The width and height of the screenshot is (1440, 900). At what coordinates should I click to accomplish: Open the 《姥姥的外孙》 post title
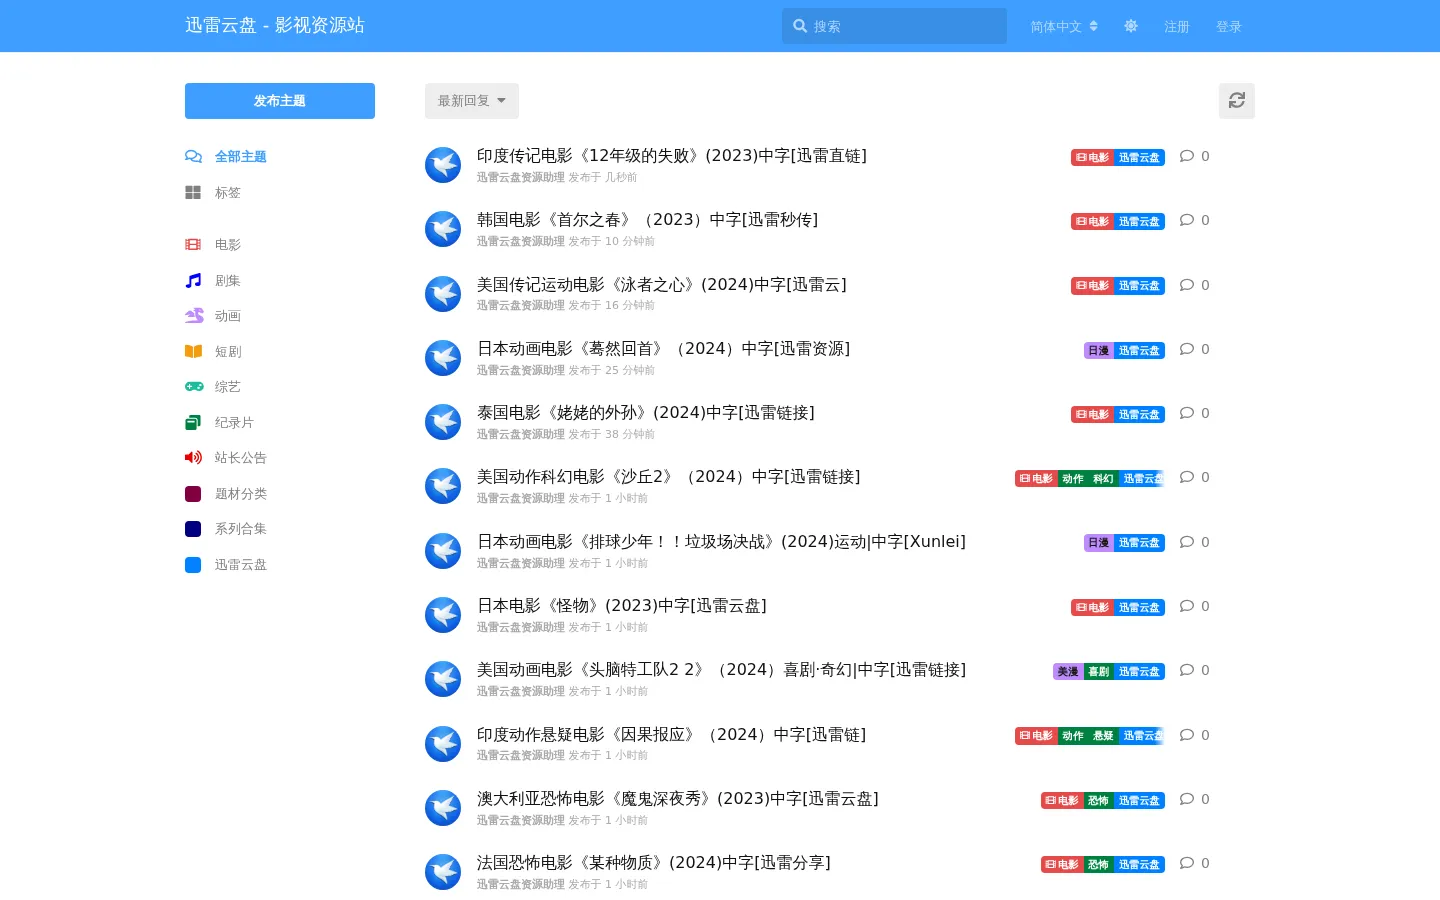click(646, 413)
